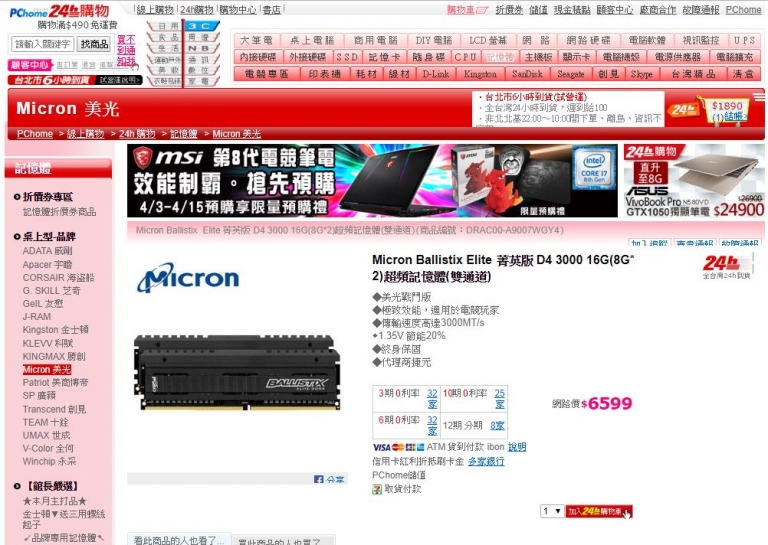This screenshot has height=545, width=768.
Task: Open Kingston 金士頓 brand in sidebar
Action: pyautogui.click(x=55, y=330)
